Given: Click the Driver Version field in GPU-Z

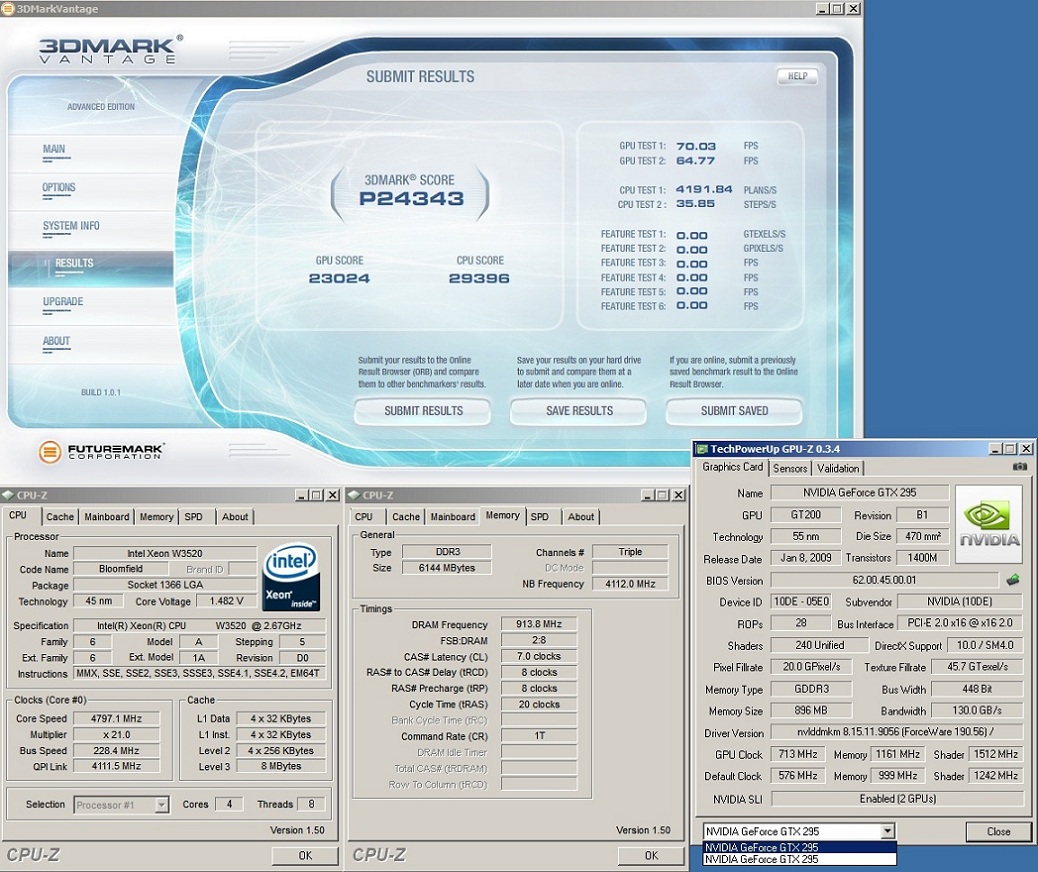Looking at the screenshot, I should tap(897, 732).
